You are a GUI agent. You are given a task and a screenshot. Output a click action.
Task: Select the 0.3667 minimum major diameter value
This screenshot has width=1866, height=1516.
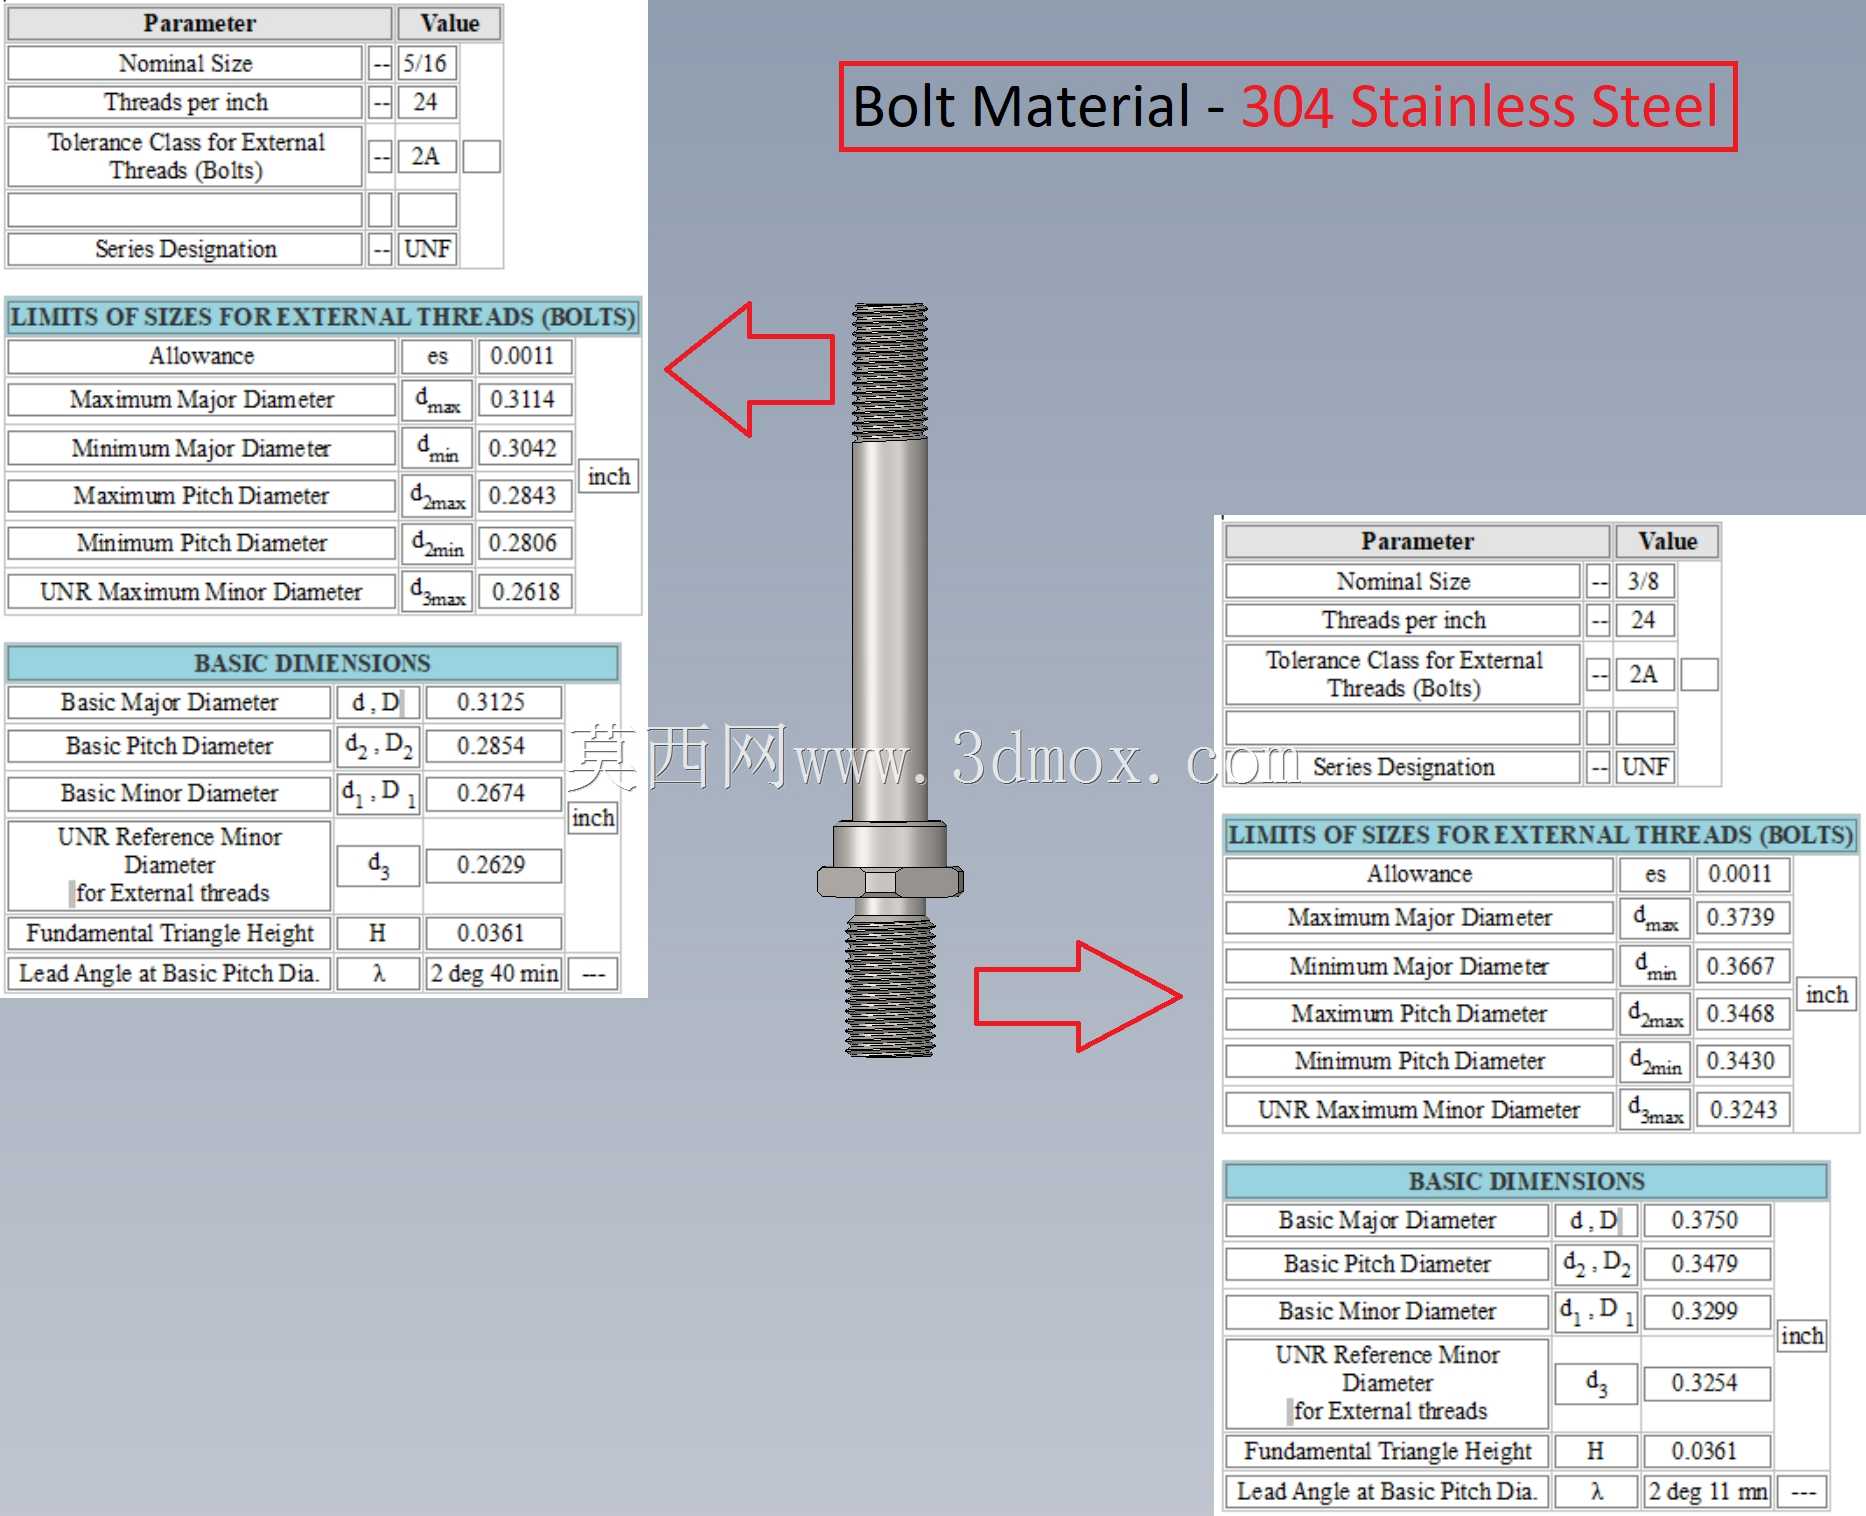tap(1741, 966)
